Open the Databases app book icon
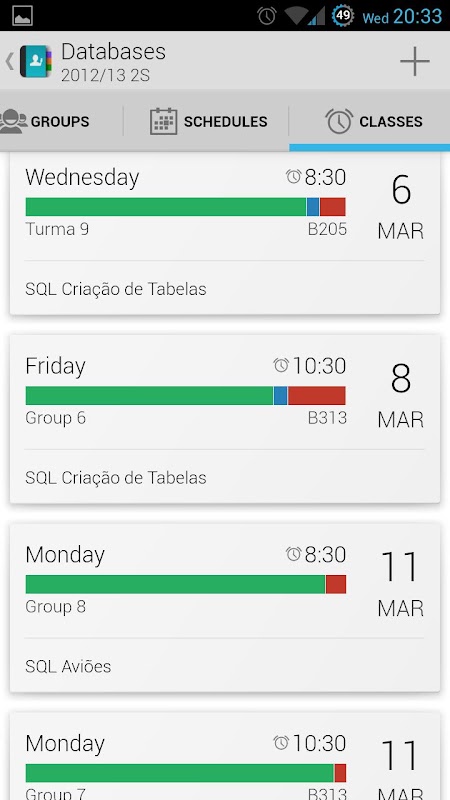450x800 pixels. pos(36,61)
